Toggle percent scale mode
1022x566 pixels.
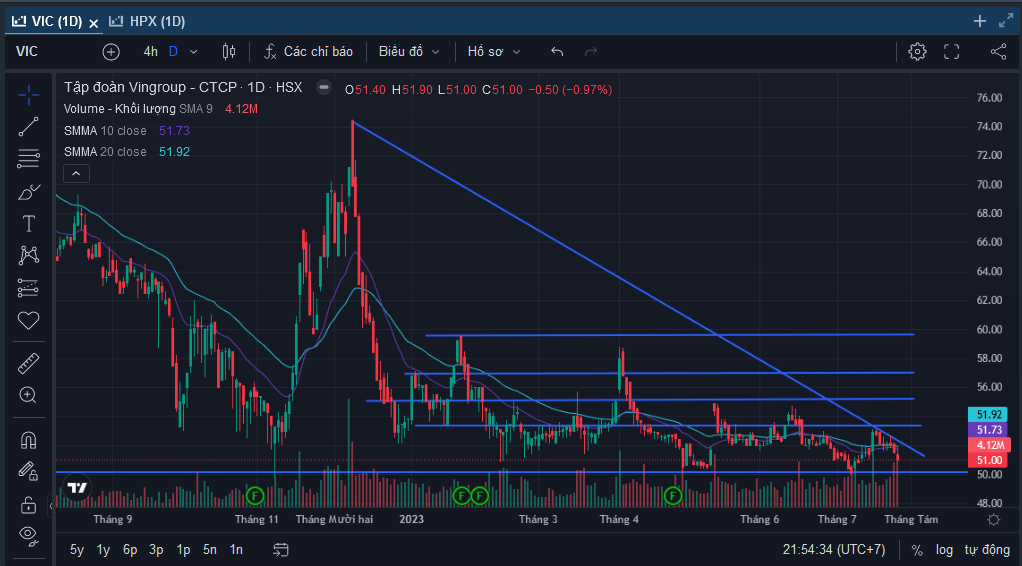917,550
